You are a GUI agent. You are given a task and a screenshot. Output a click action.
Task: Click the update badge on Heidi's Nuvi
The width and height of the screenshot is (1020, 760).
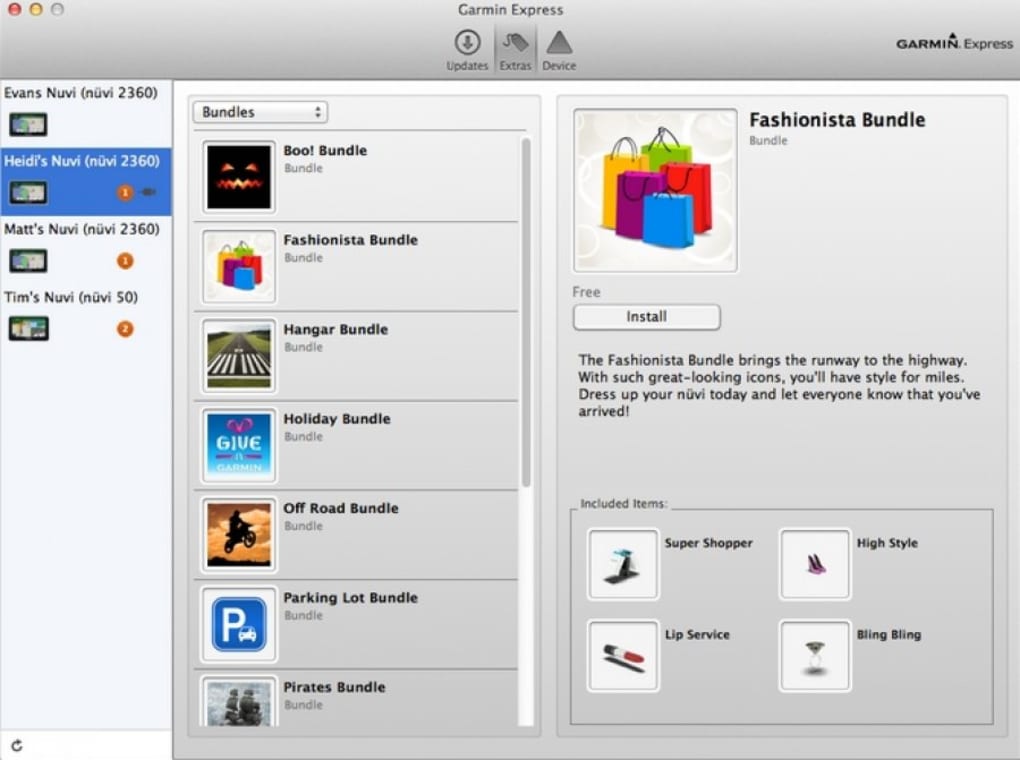click(125, 193)
